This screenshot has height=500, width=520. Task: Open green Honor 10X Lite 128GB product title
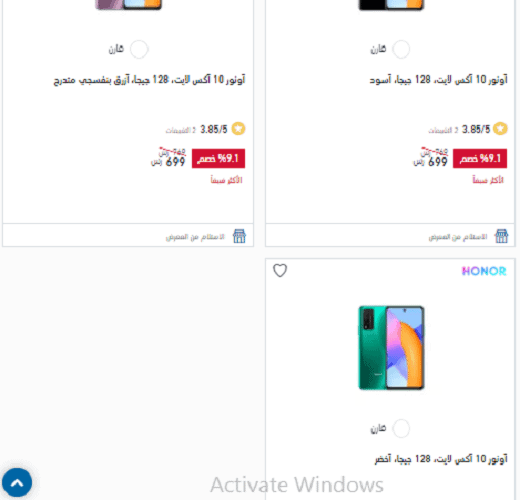pos(441,459)
